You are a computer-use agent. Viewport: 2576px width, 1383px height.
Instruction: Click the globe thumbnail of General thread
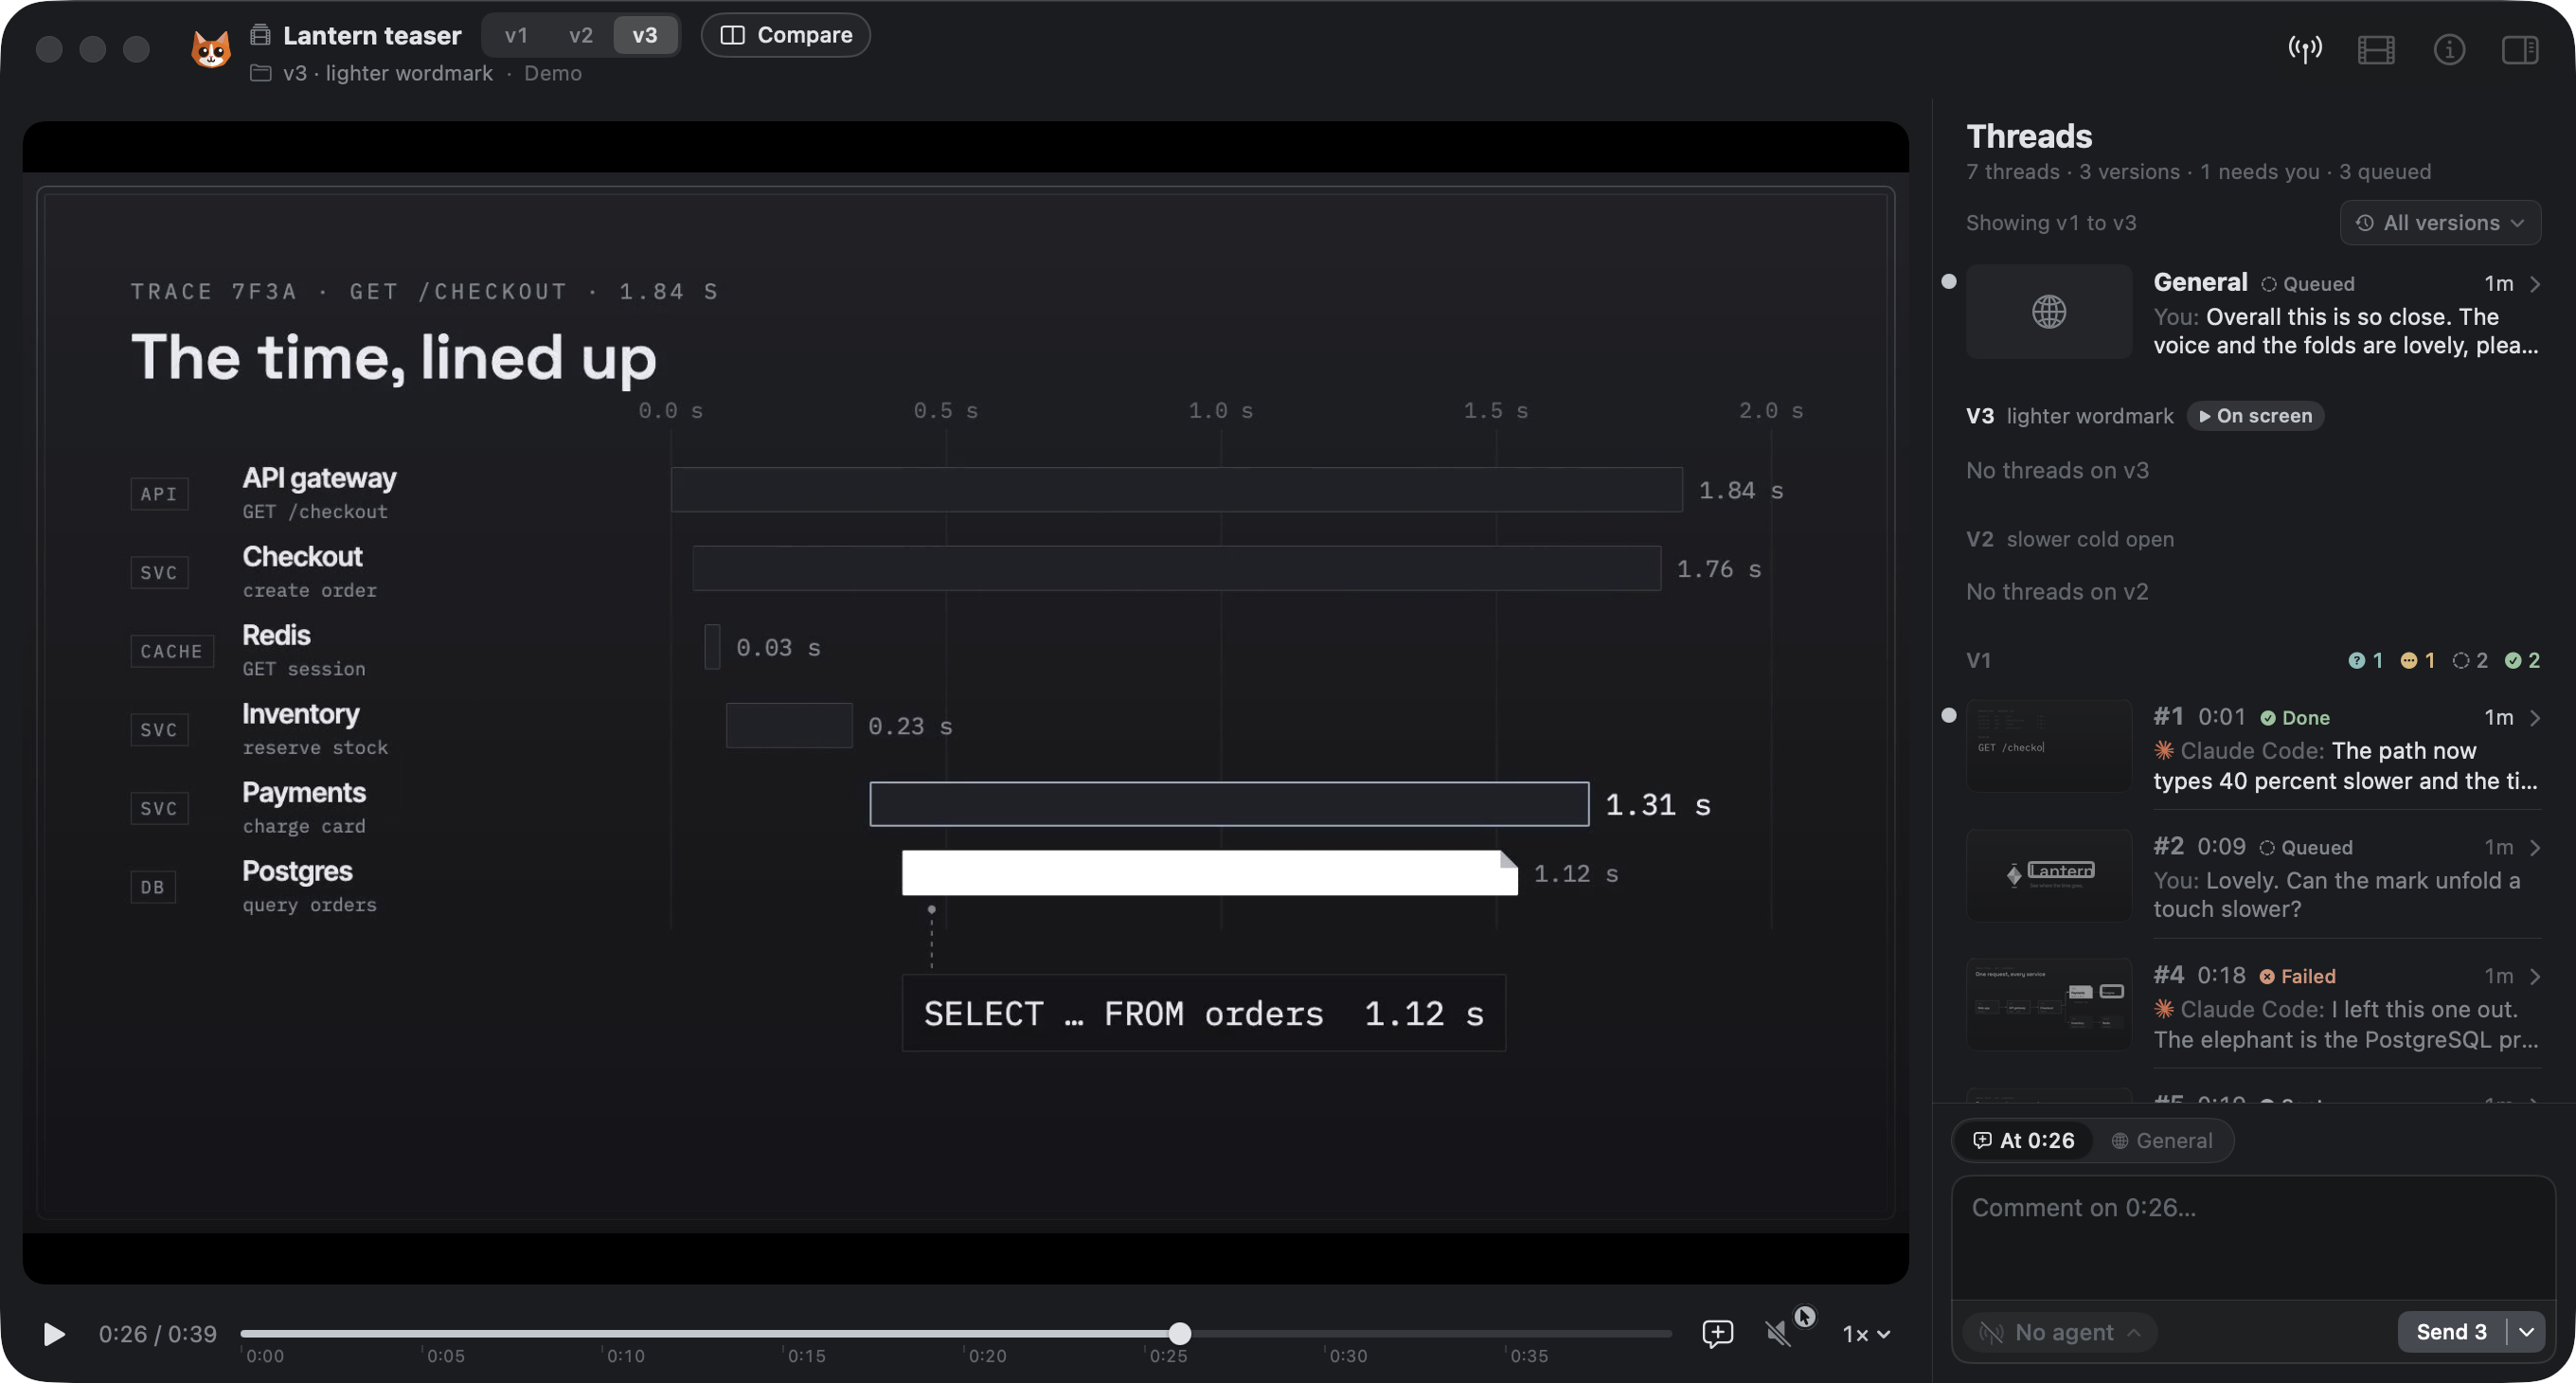[x=2049, y=311]
